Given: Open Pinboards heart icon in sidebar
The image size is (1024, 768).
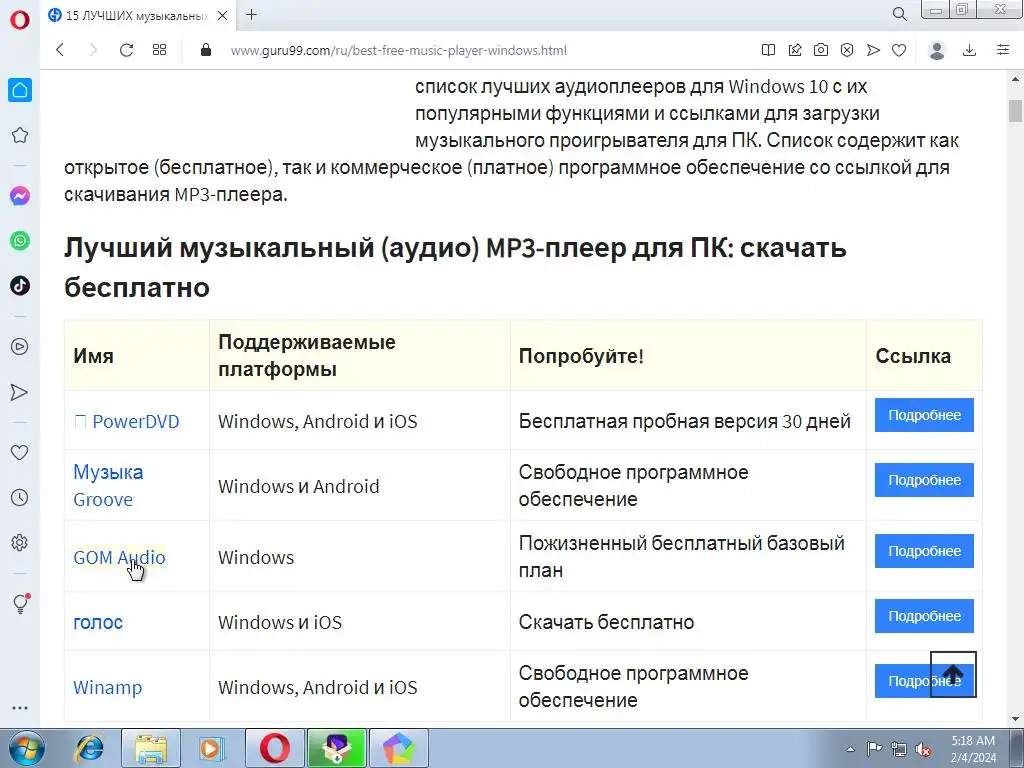Looking at the screenshot, I should (x=20, y=452).
